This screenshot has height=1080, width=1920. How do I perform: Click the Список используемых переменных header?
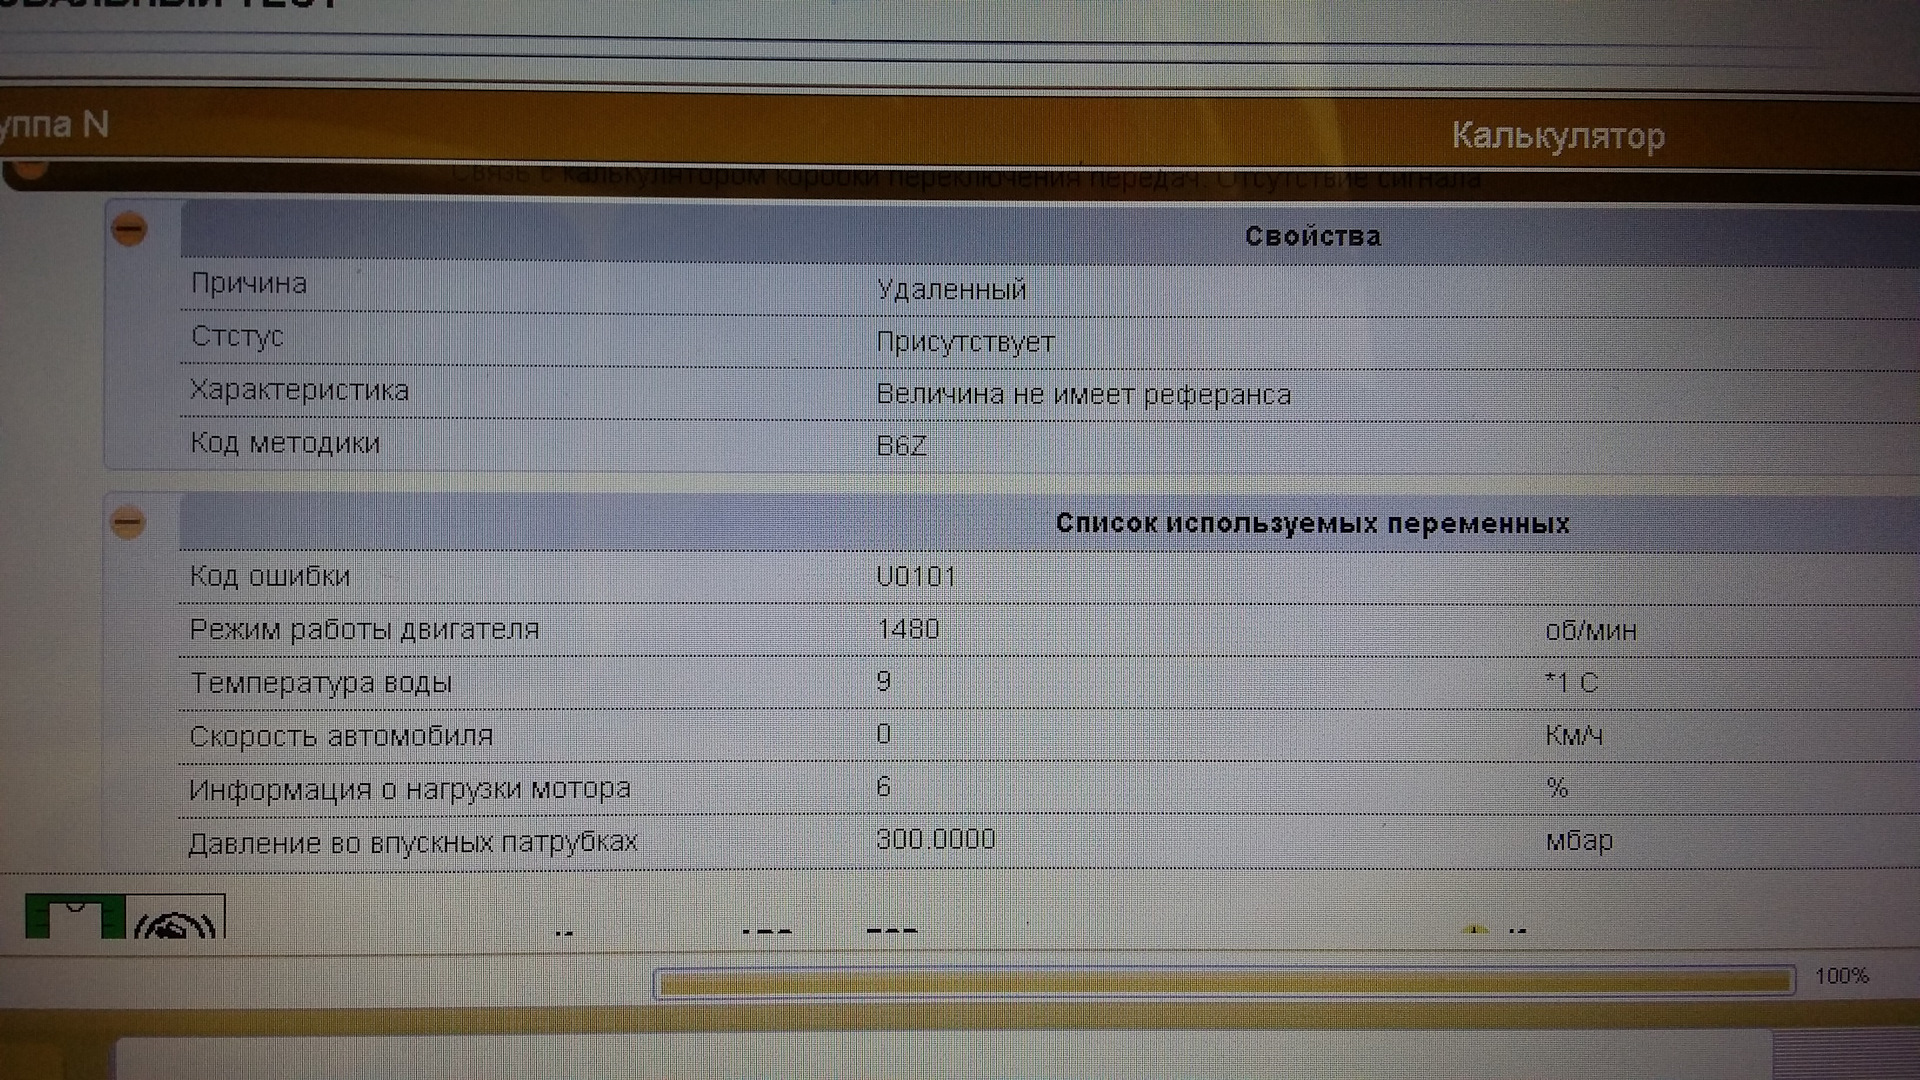tap(1050, 522)
